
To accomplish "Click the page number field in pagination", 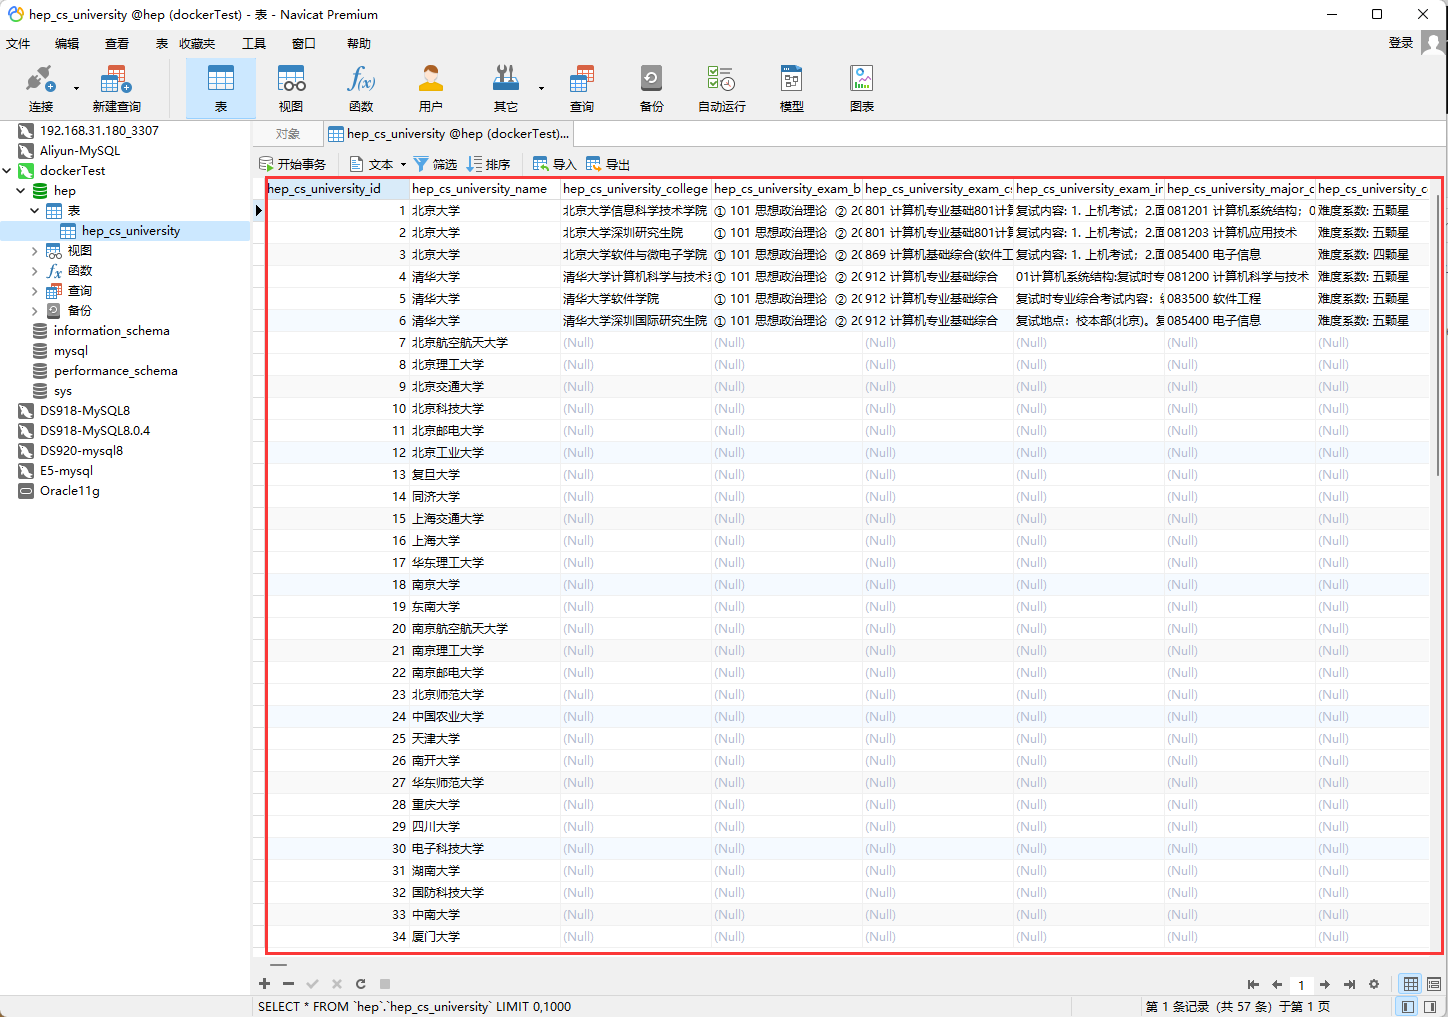I will (1301, 985).
